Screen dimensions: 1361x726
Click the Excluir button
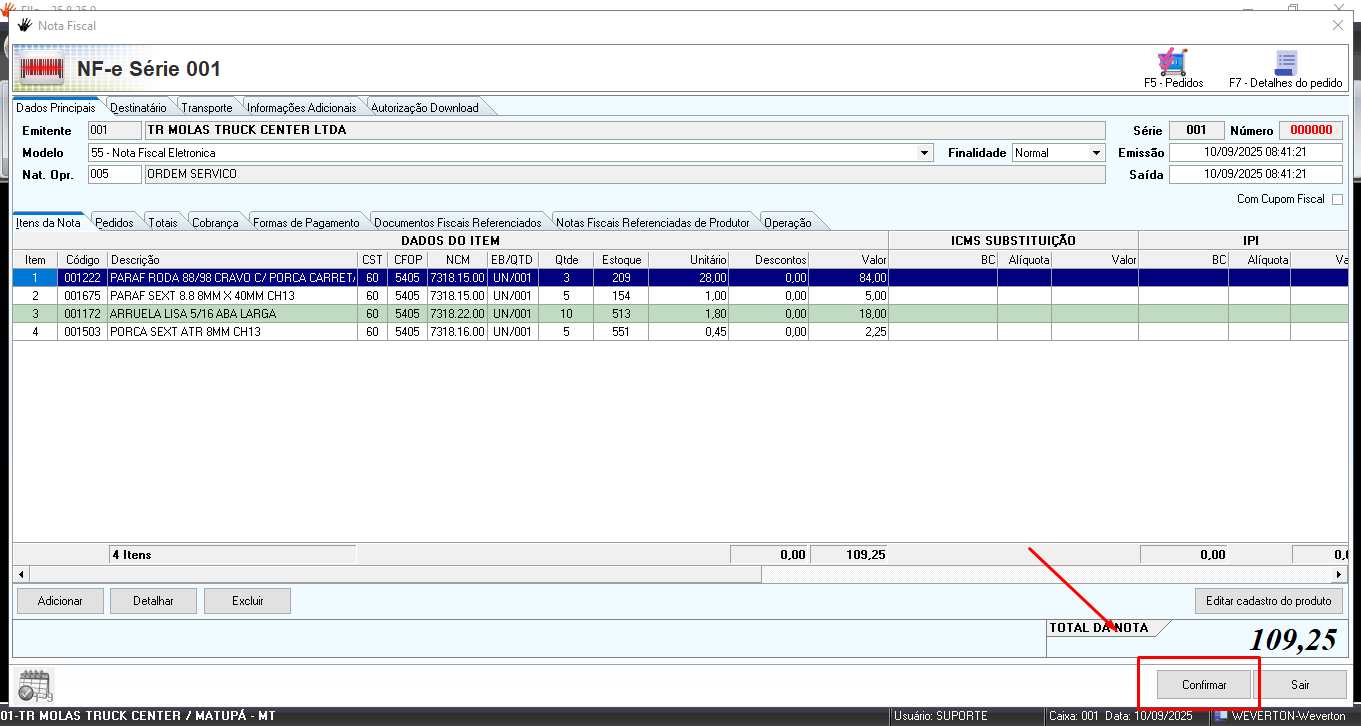pos(247,601)
